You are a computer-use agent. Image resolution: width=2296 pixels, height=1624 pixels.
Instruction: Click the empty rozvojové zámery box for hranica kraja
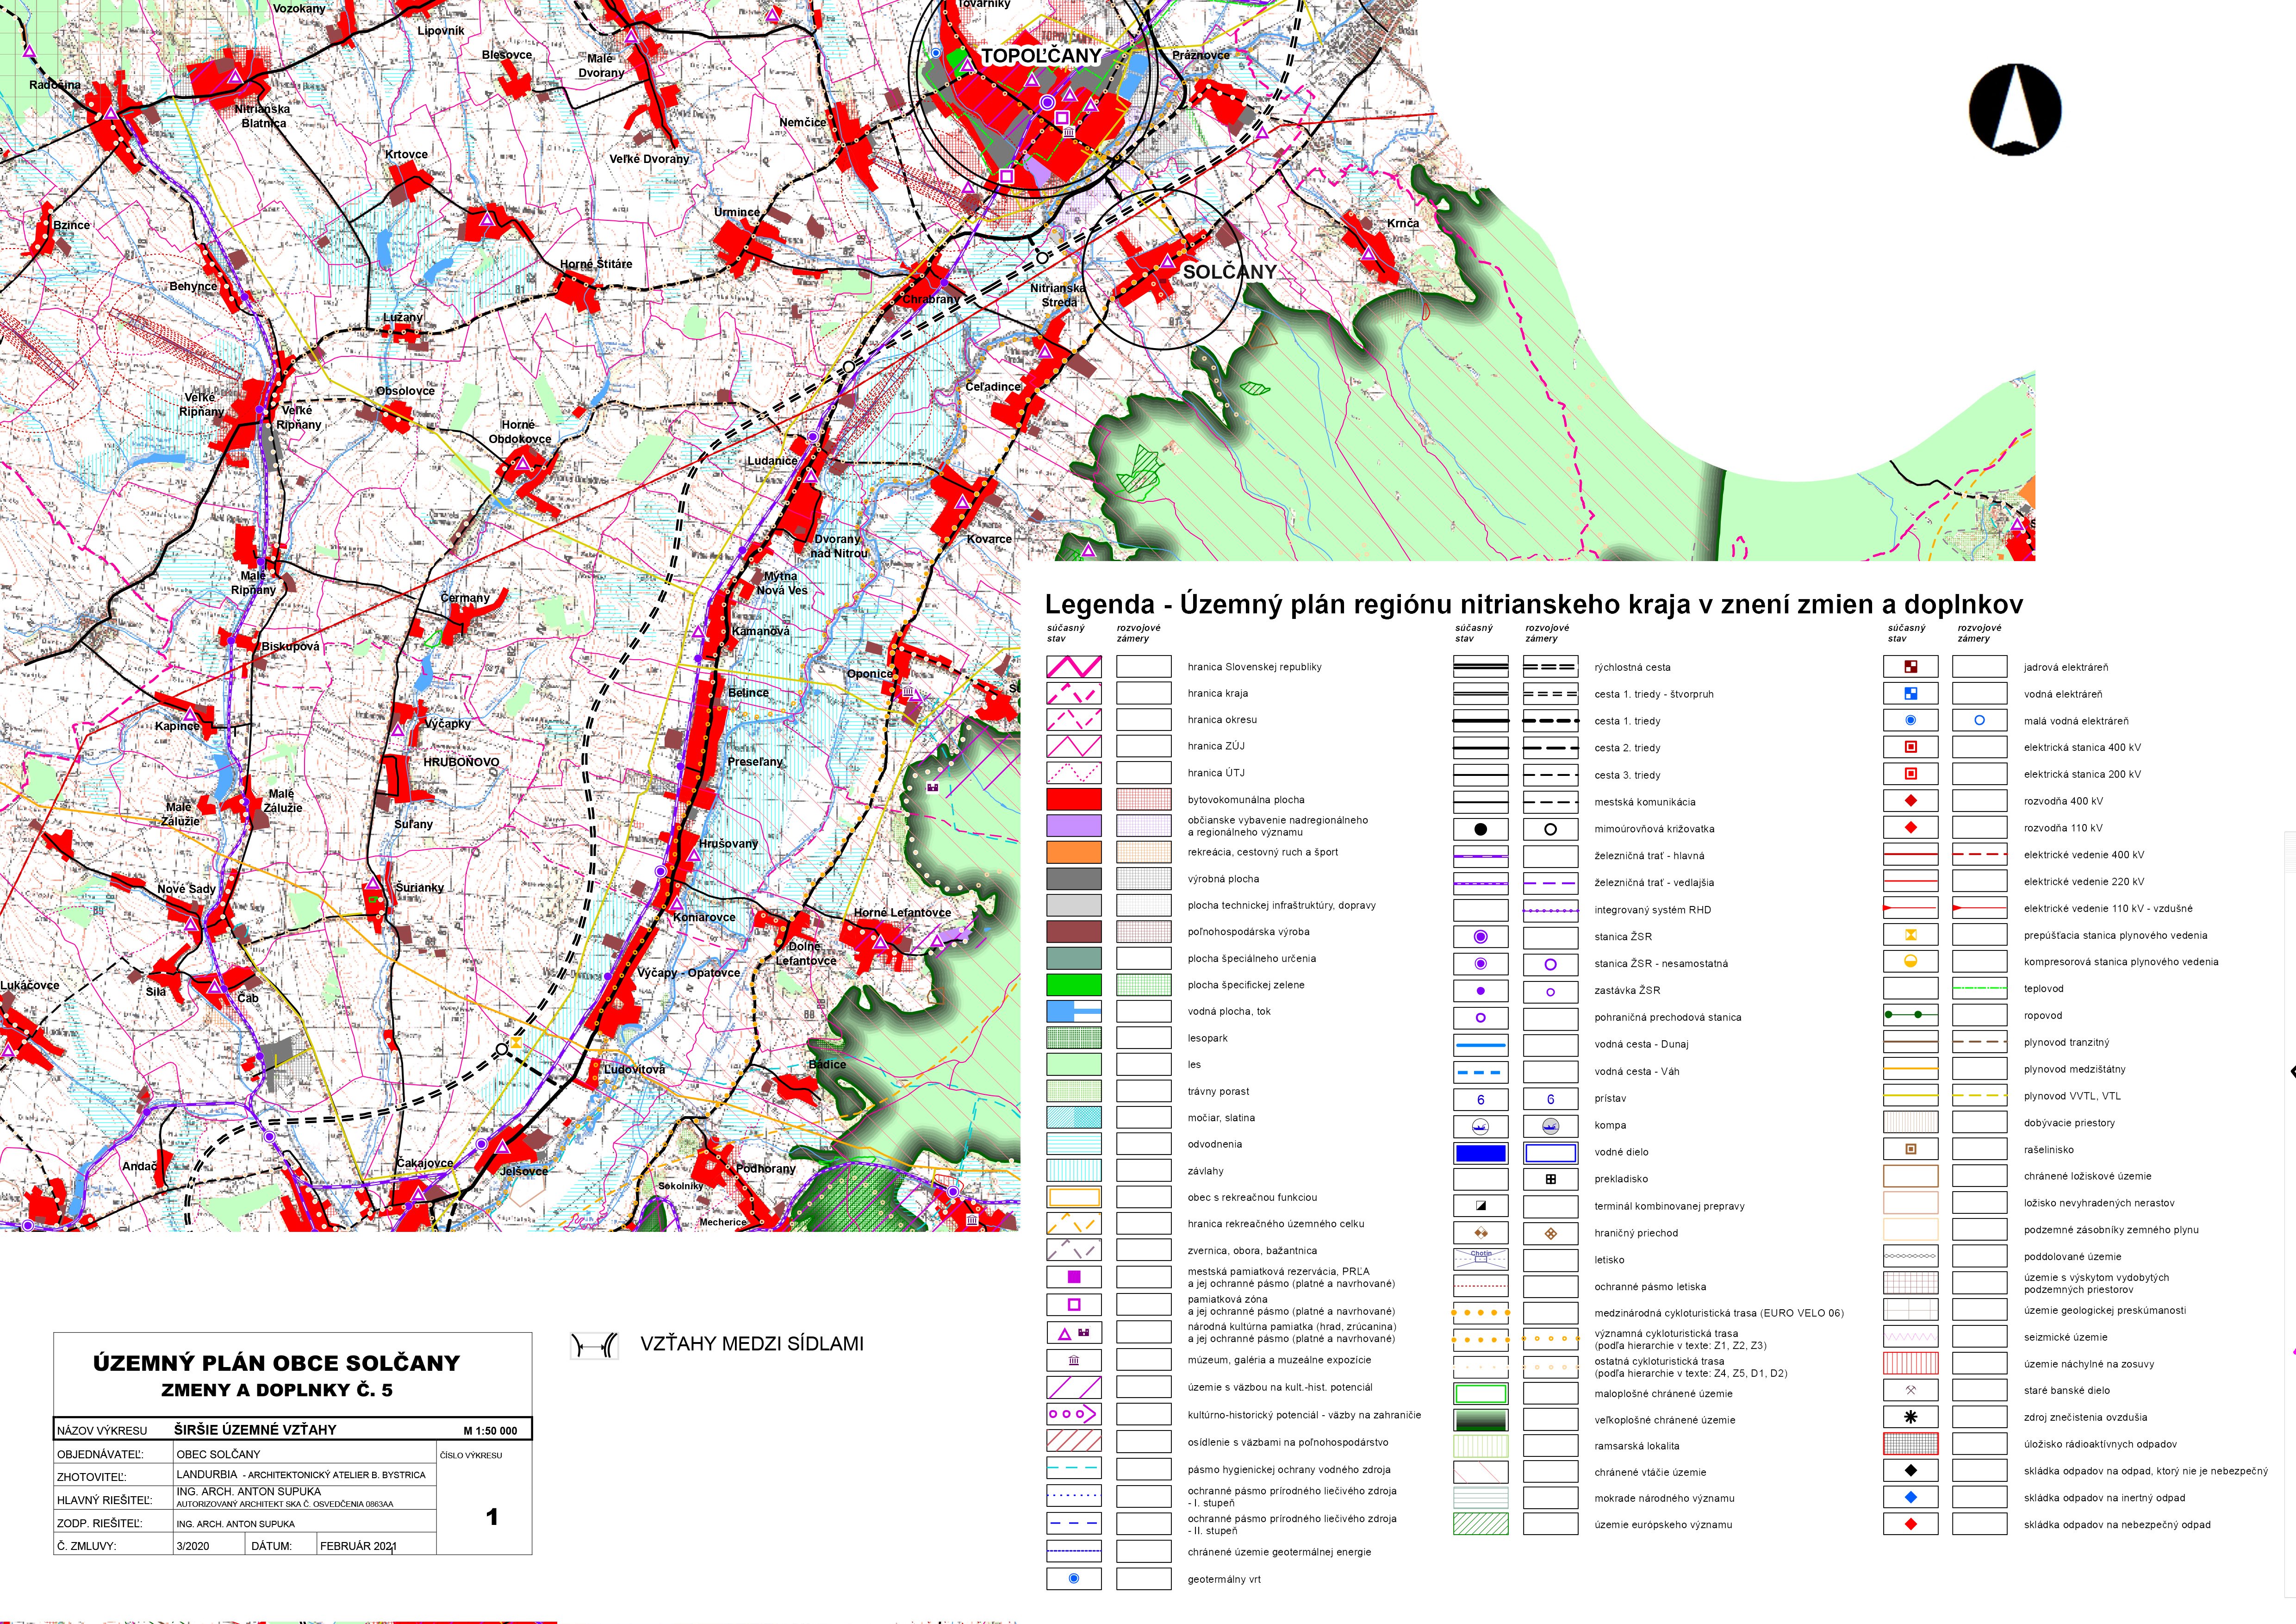[x=1143, y=693]
